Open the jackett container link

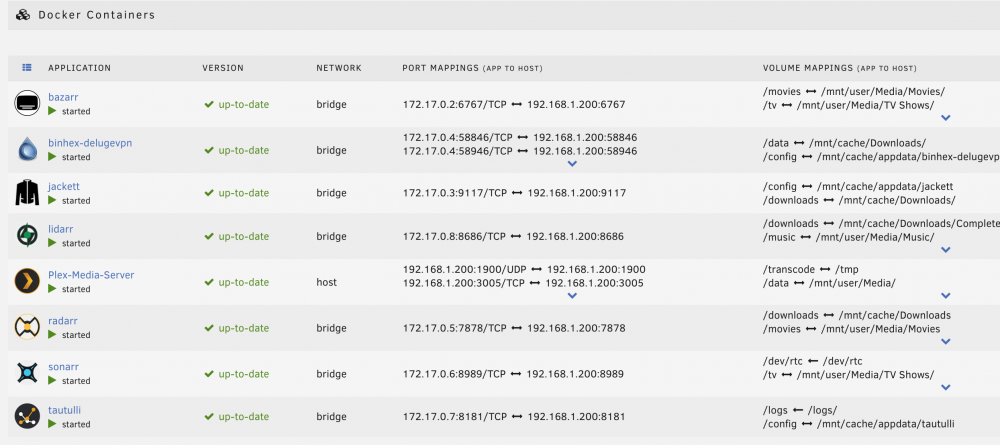point(64,186)
